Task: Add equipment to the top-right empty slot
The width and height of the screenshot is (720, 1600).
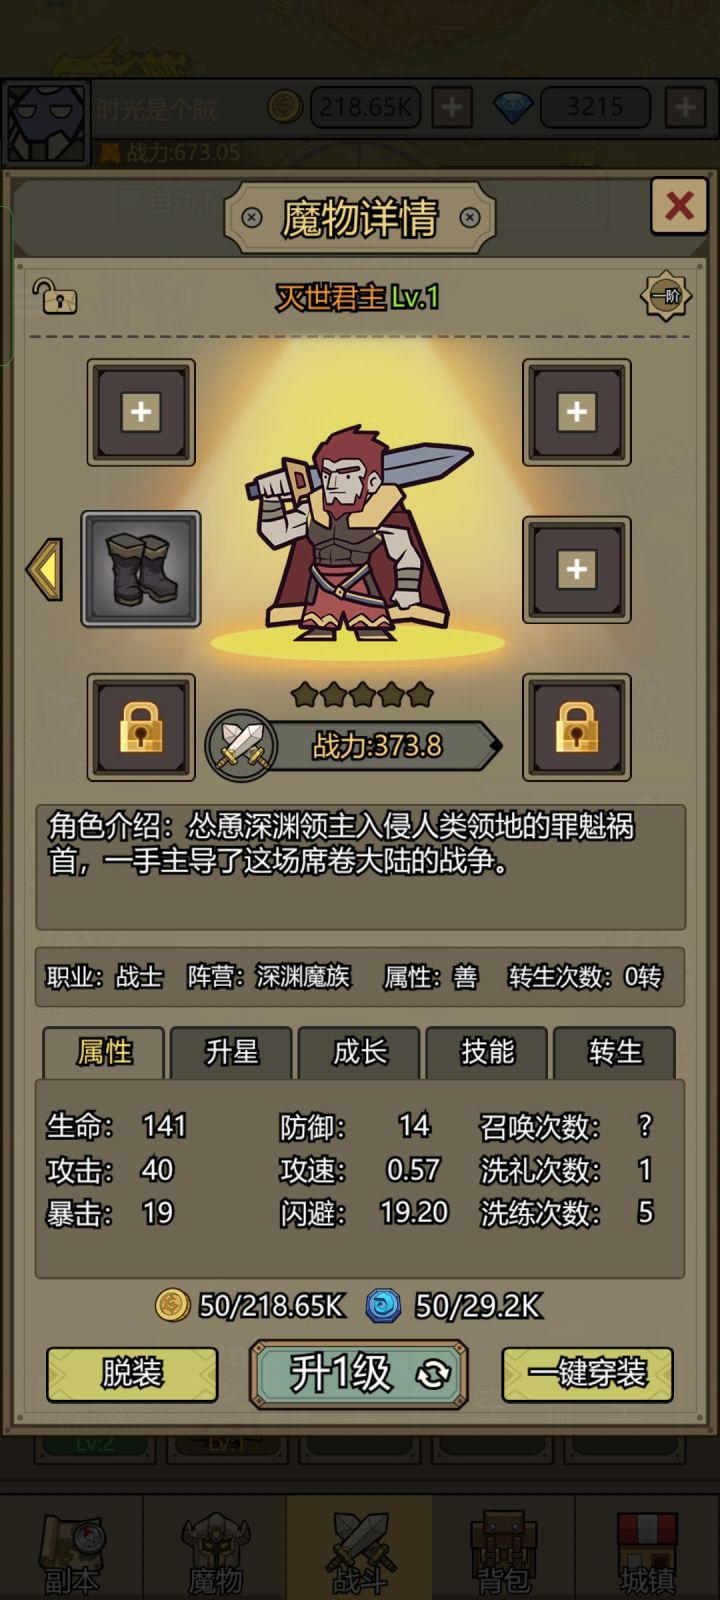Action: (x=577, y=412)
